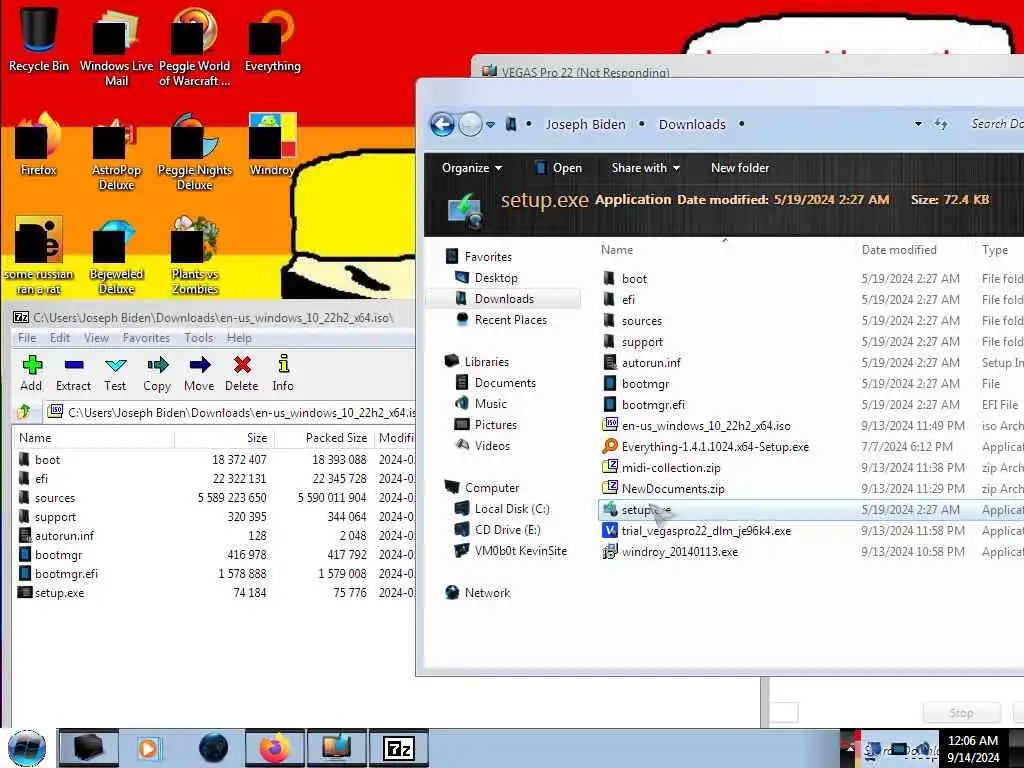Open the address bar history dropdown

(x=918, y=124)
